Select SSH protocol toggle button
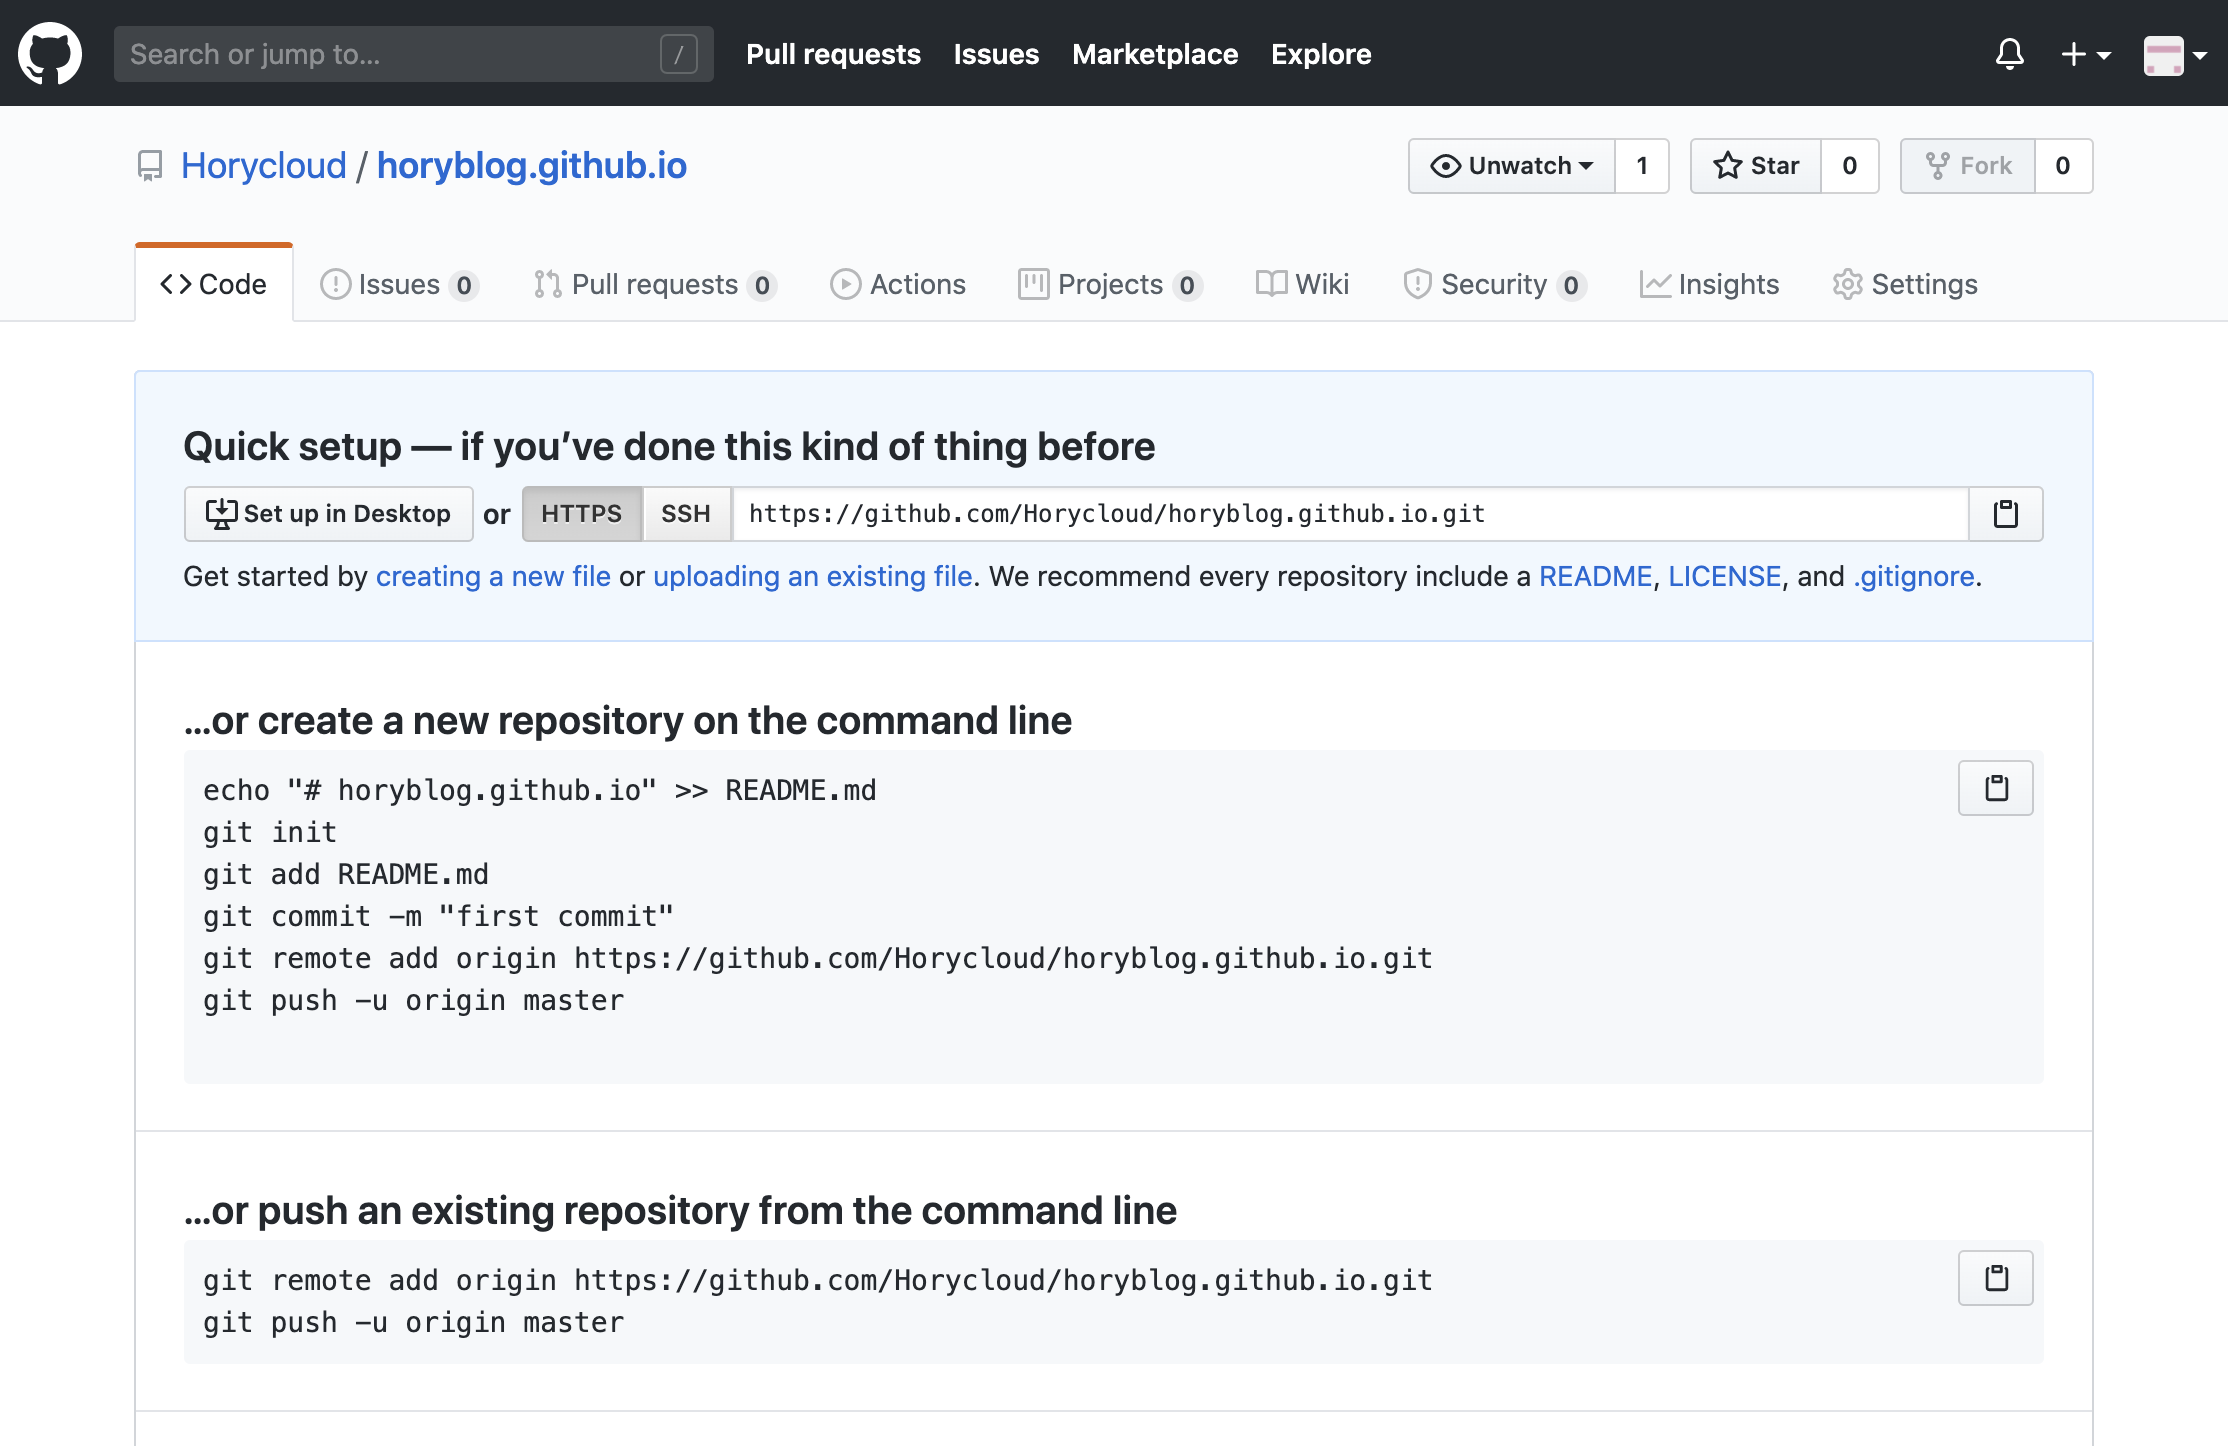The width and height of the screenshot is (2228, 1446). point(684,513)
